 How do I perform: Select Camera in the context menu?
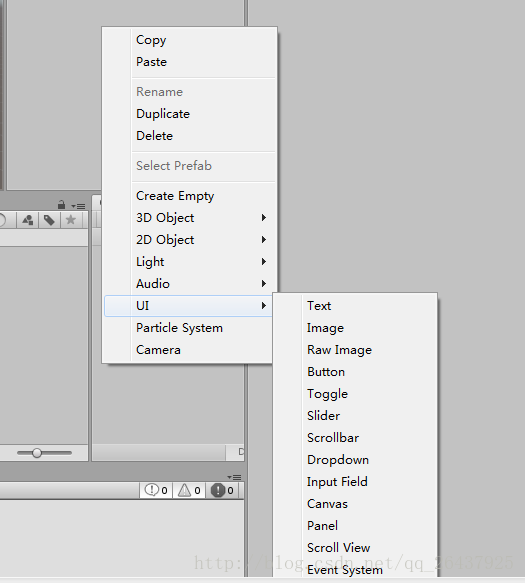click(x=189, y=350)
